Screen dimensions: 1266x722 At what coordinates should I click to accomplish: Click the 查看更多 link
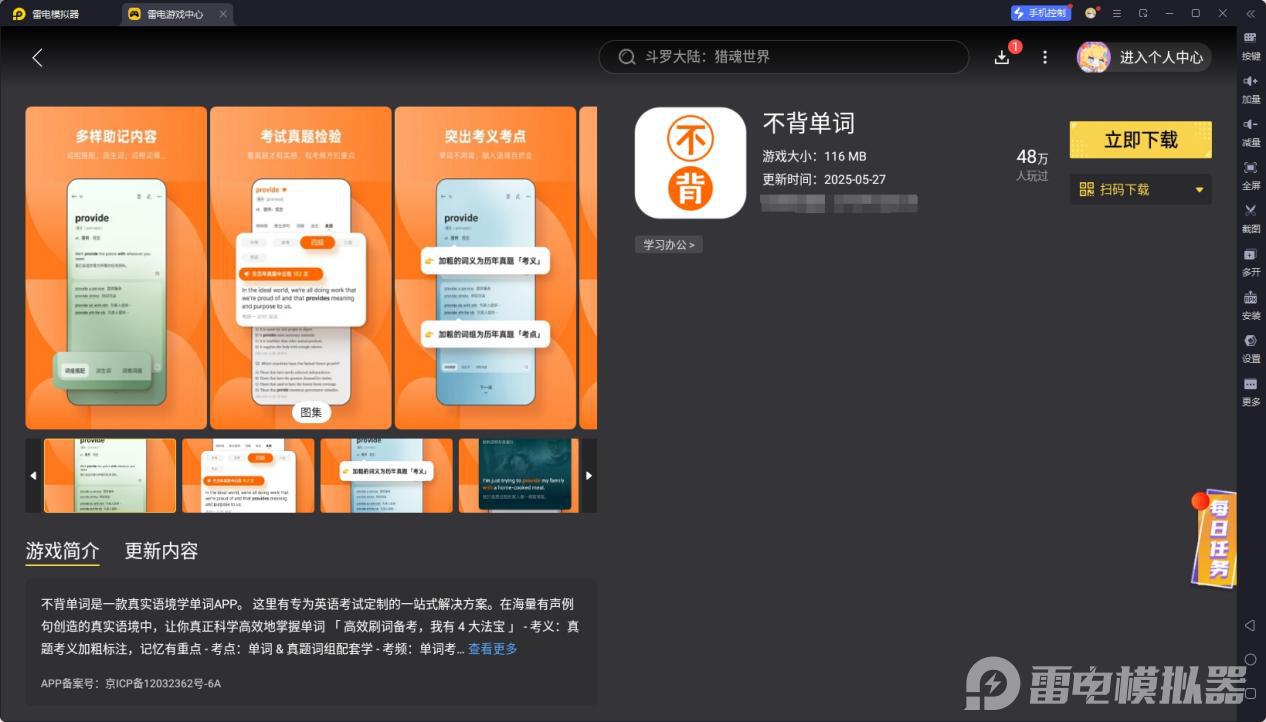pyautogui.click(x=493, y=649)
